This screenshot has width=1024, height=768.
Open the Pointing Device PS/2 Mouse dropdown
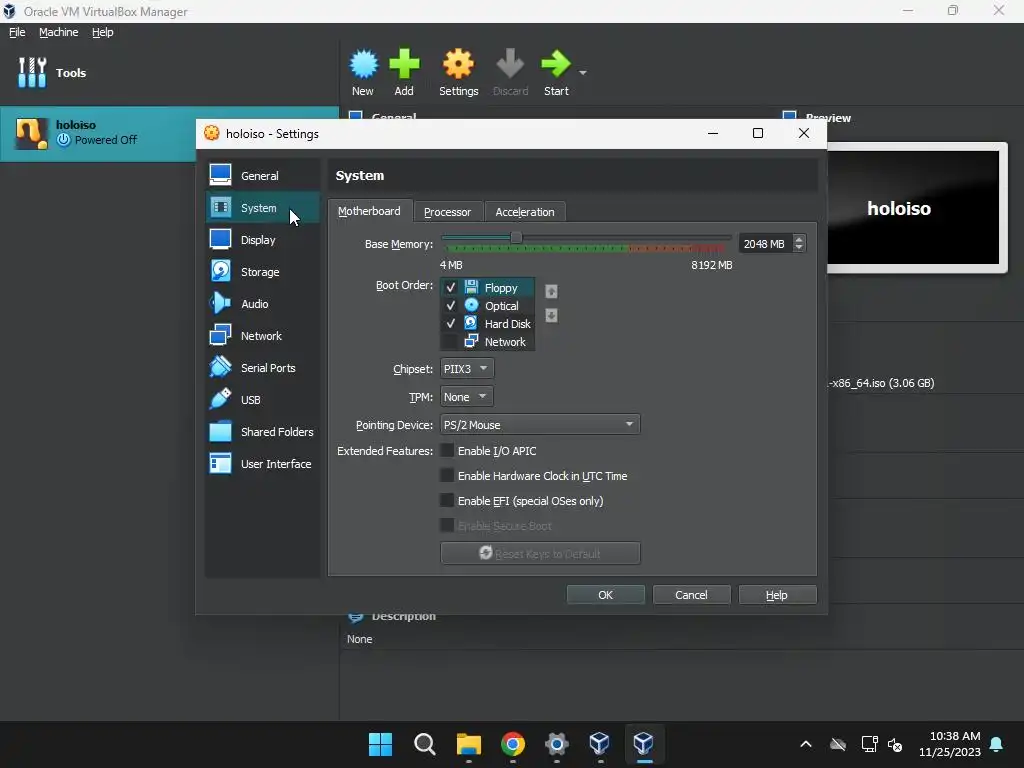tap(540, 424)
